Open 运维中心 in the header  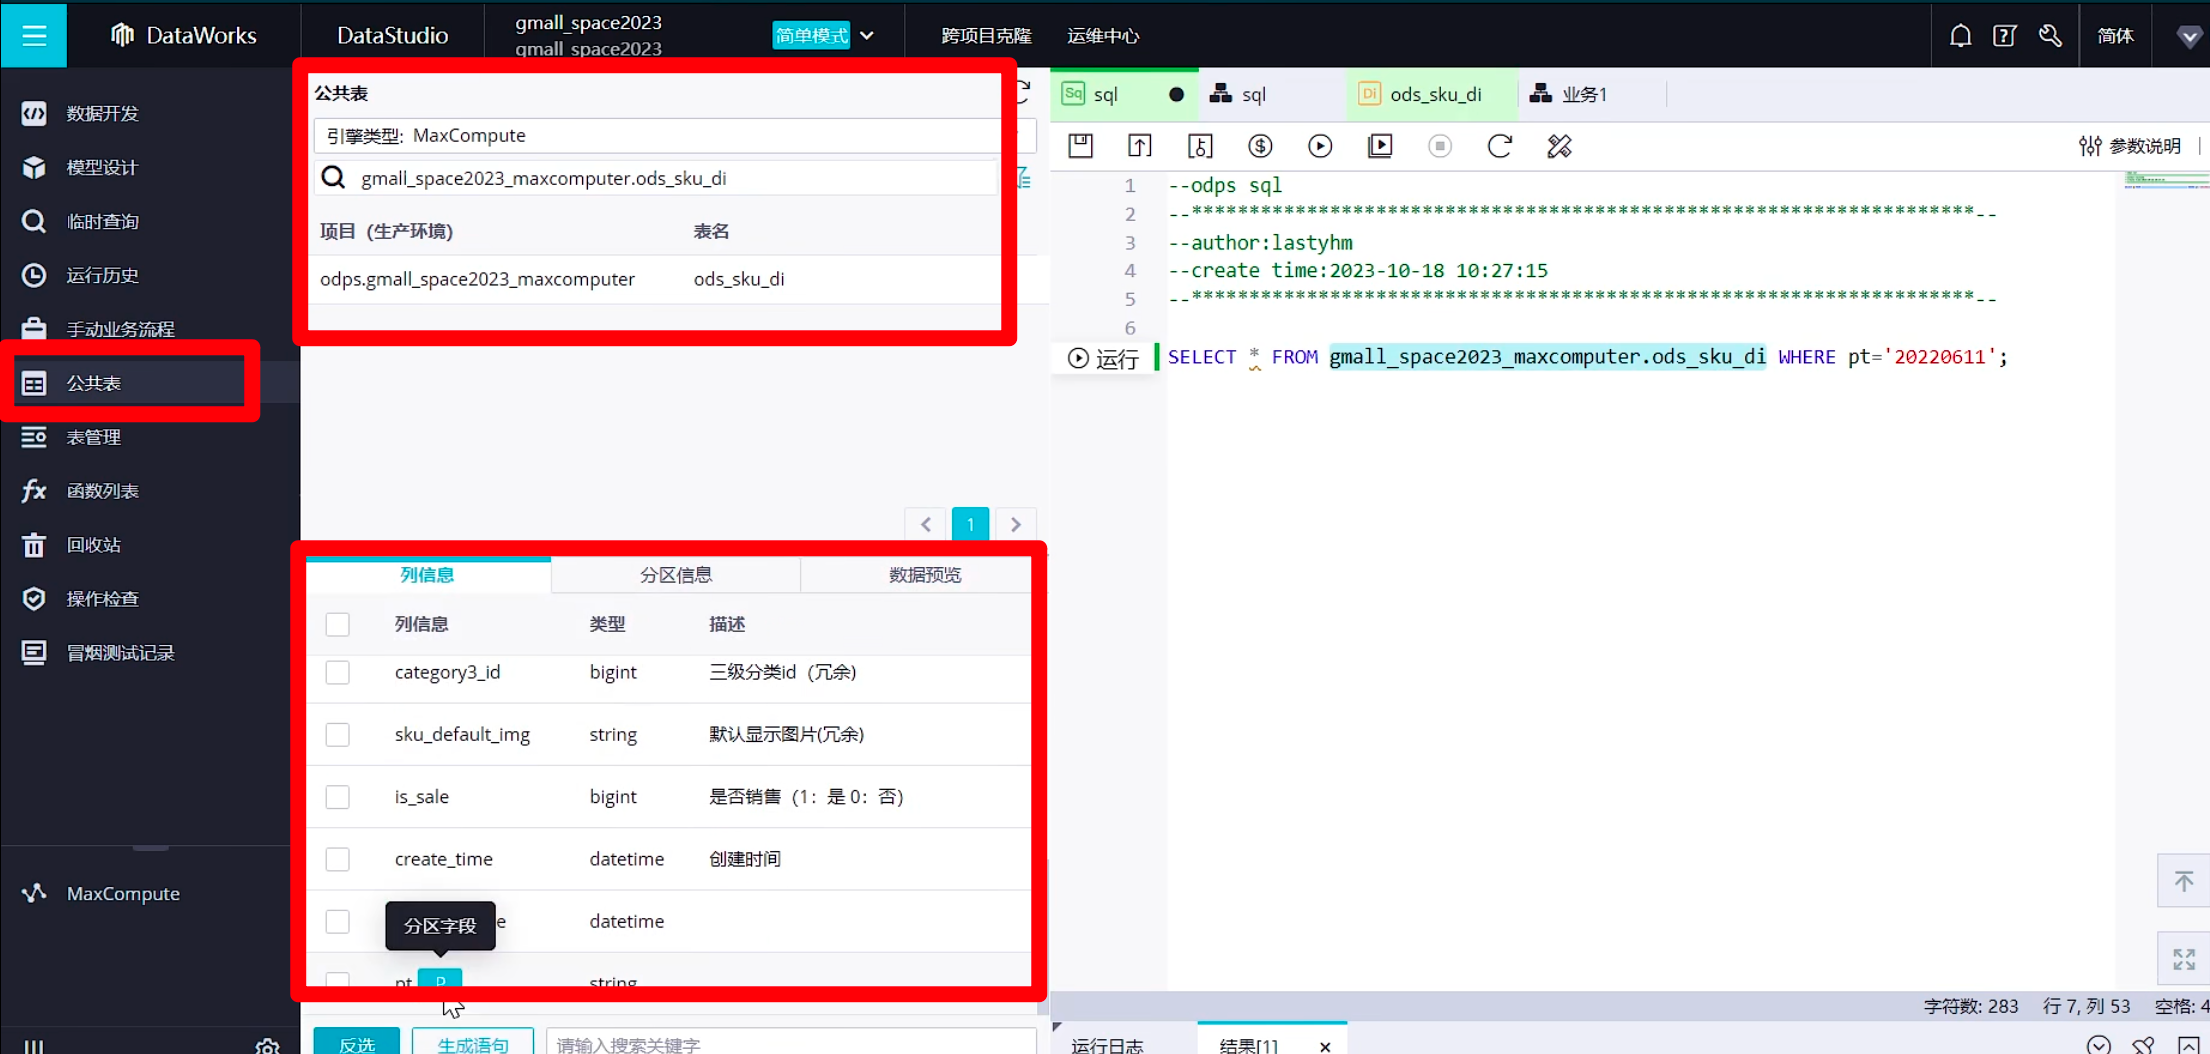[x=1103, y=35]
